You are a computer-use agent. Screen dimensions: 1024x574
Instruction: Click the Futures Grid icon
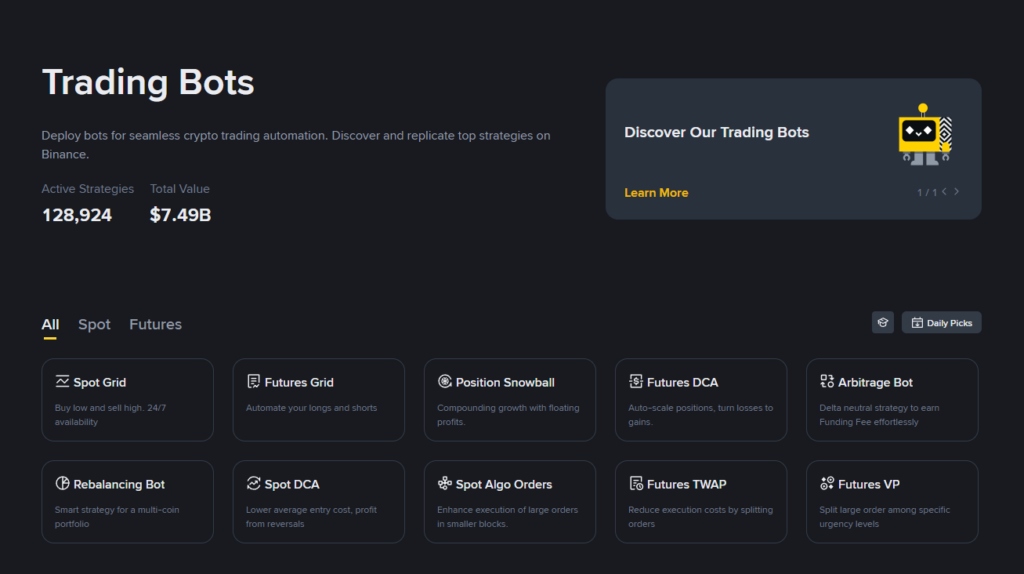pyautogui.click(x=253, y=381)
